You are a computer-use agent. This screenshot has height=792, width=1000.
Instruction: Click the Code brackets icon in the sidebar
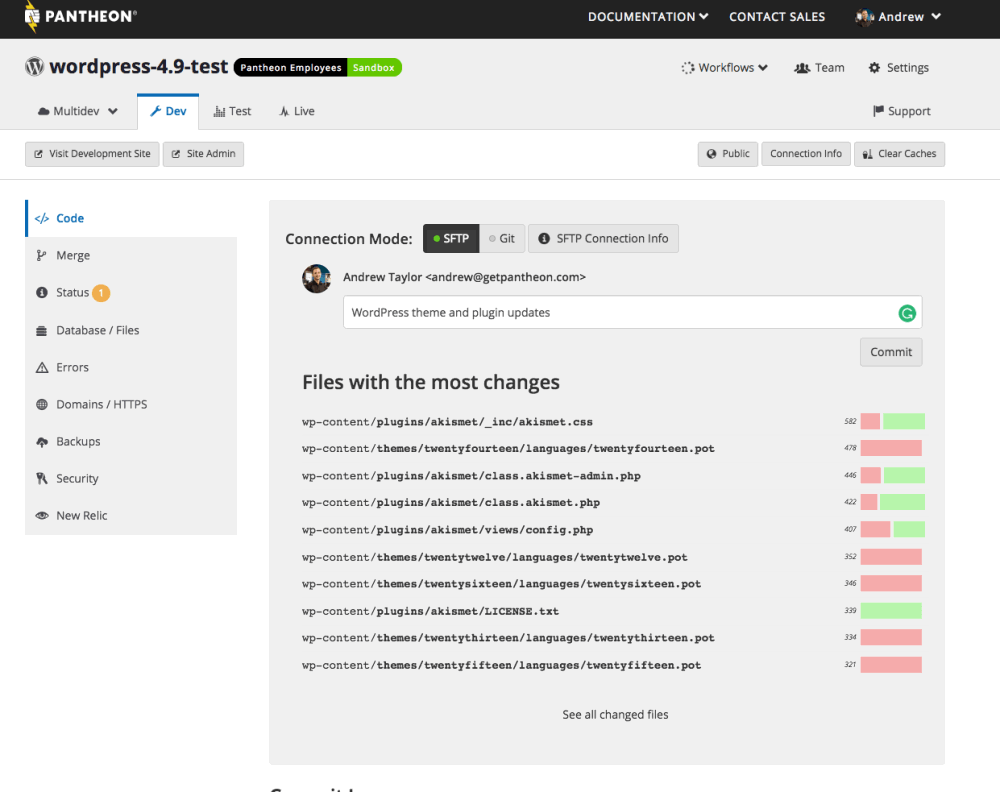click(42, 219)
